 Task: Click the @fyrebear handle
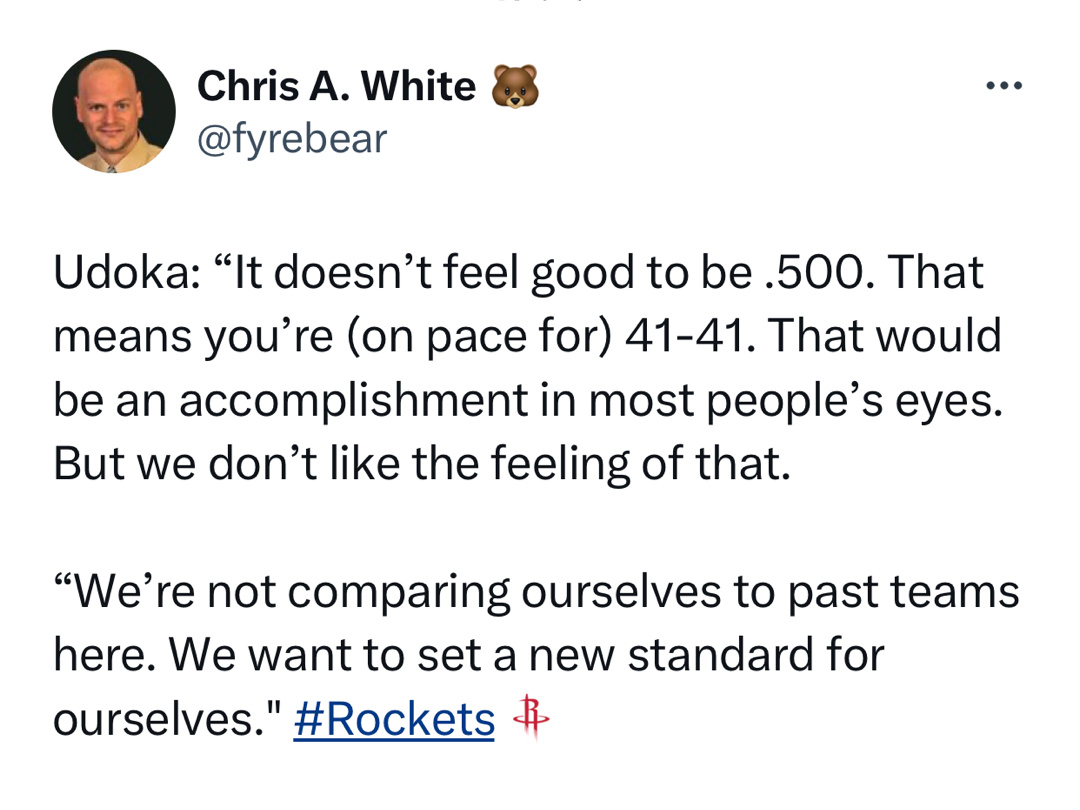pos(292,138)
